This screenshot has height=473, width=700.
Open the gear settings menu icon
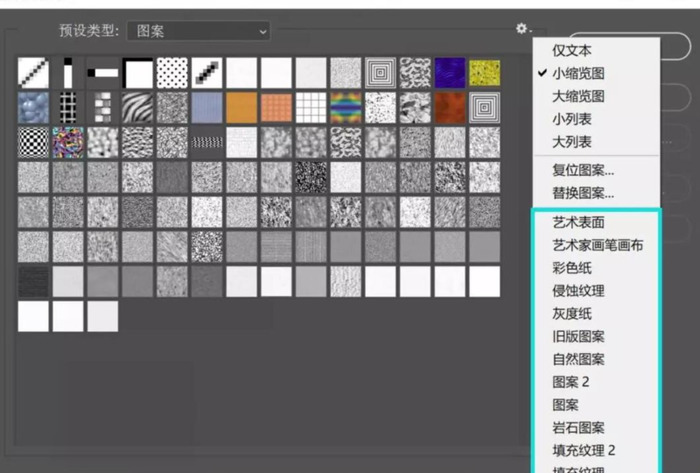(523, 29)
